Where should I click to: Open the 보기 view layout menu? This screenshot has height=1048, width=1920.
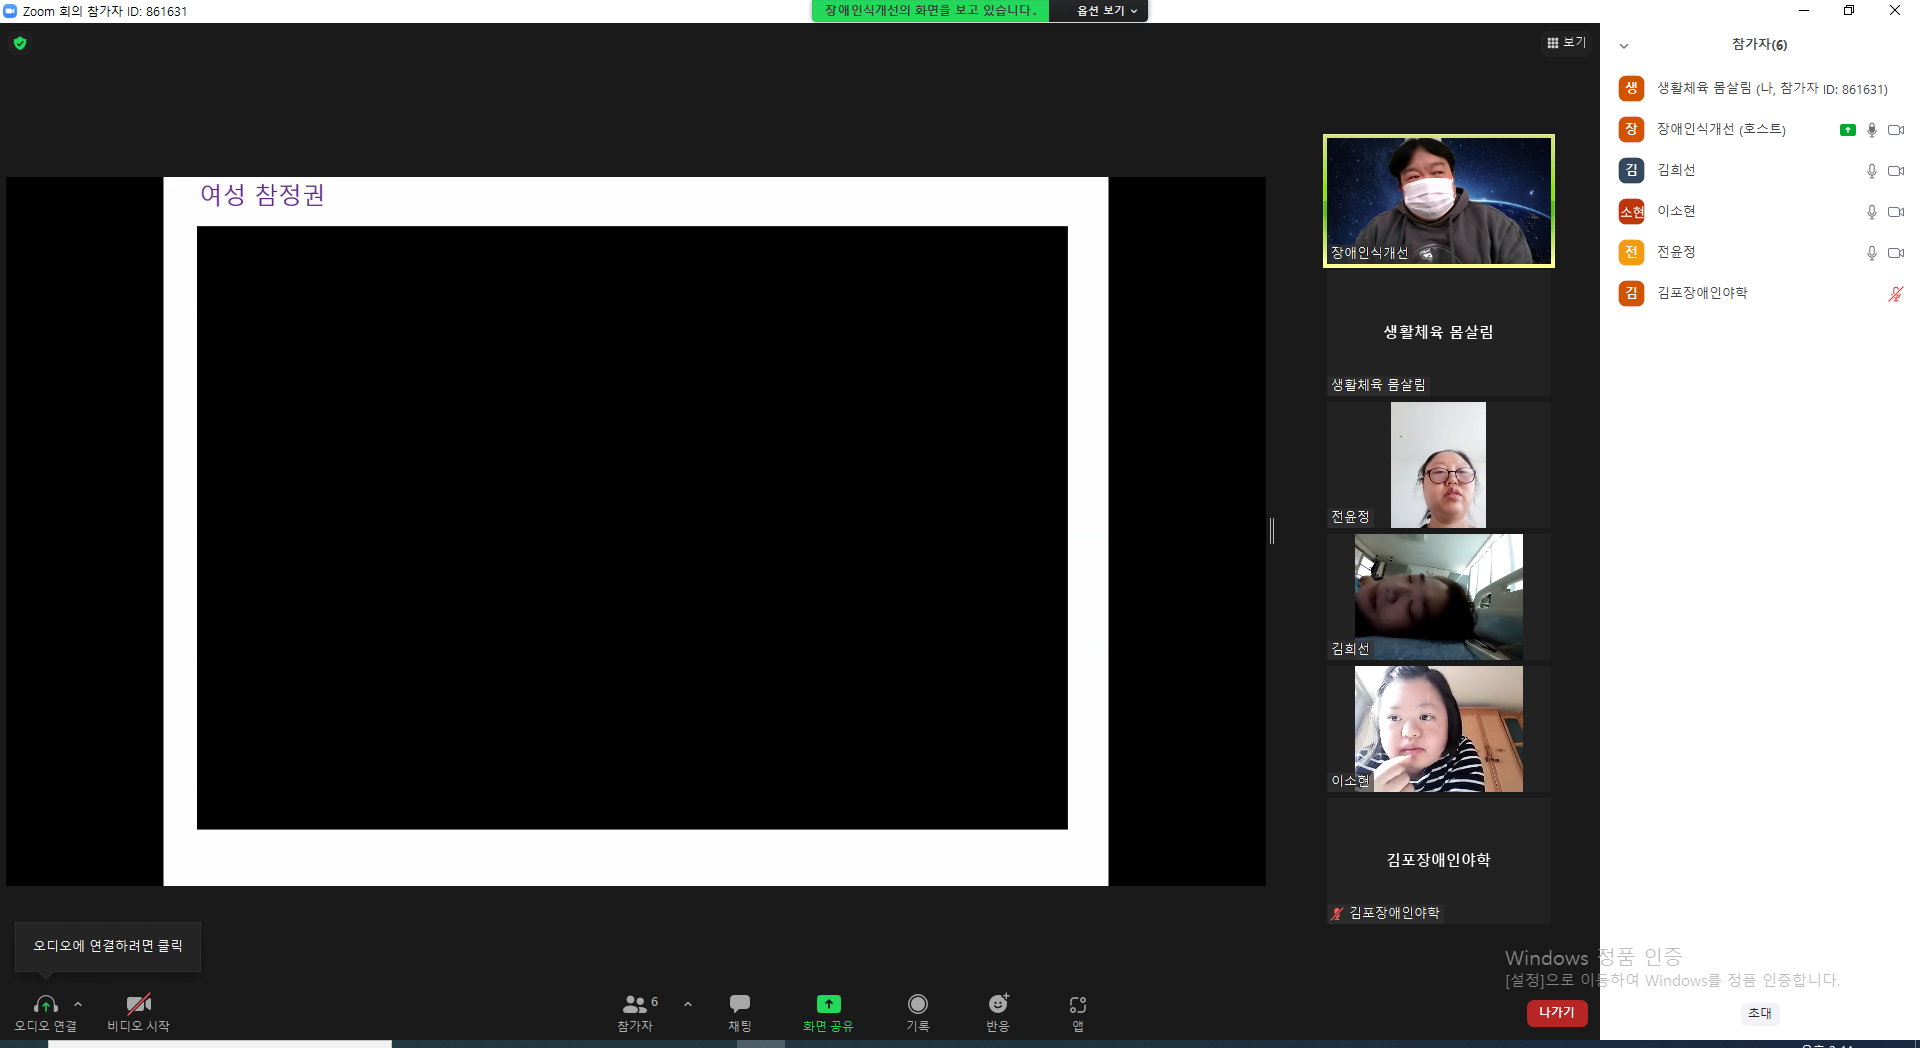coord(1566,43)
